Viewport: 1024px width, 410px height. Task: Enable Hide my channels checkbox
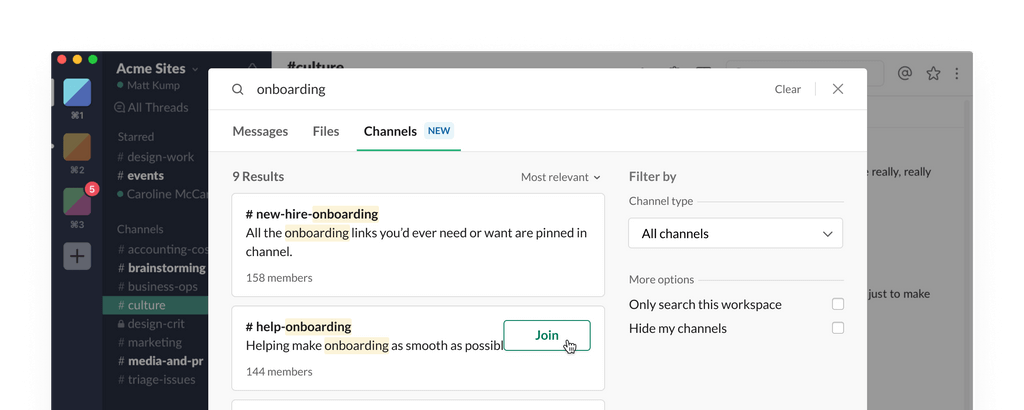tap(838, 328)
